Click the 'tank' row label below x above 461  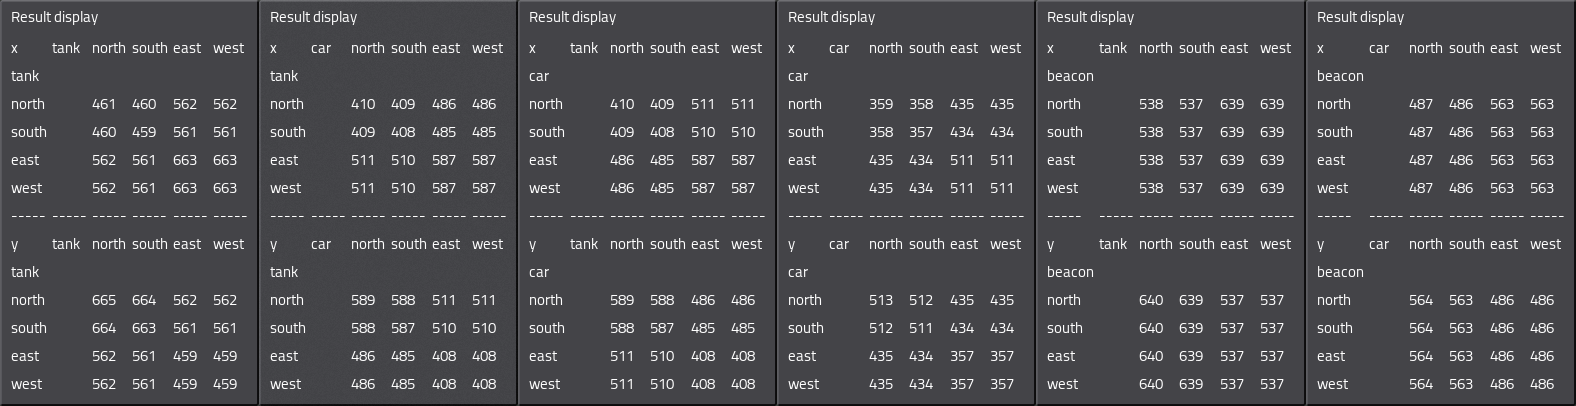25,76
